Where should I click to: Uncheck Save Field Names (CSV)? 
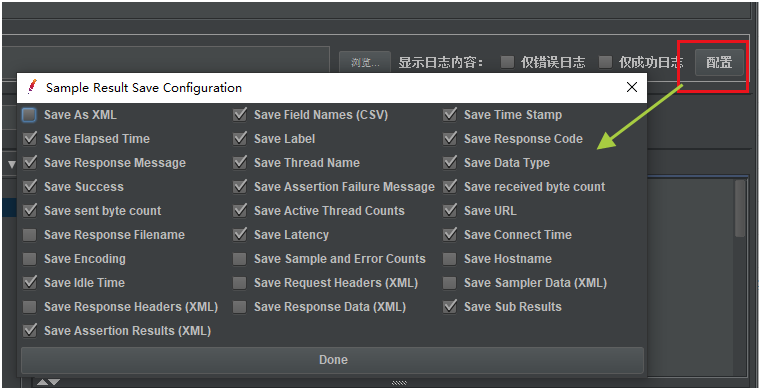240,115
